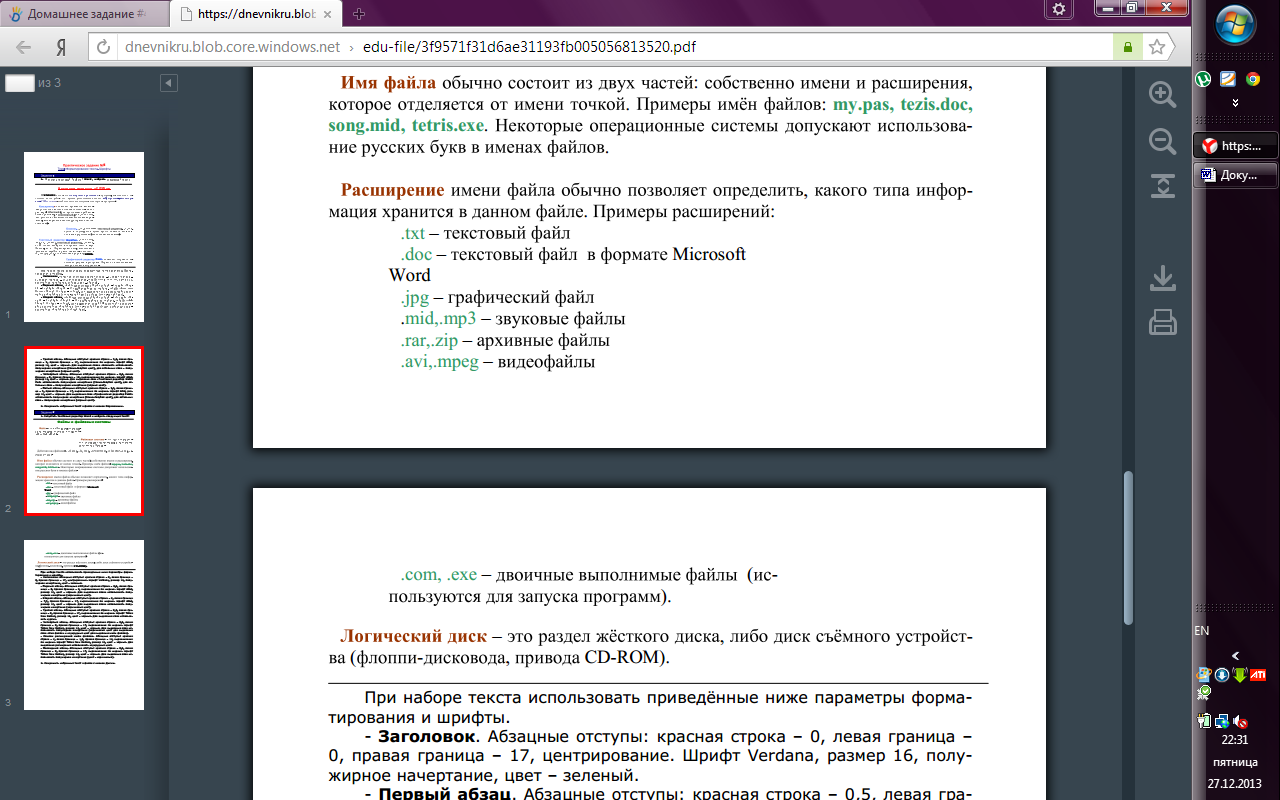Screen dimensions: 1280x800
Task: Switch to the Домашнее задание tab
Action: pos(84,14)
